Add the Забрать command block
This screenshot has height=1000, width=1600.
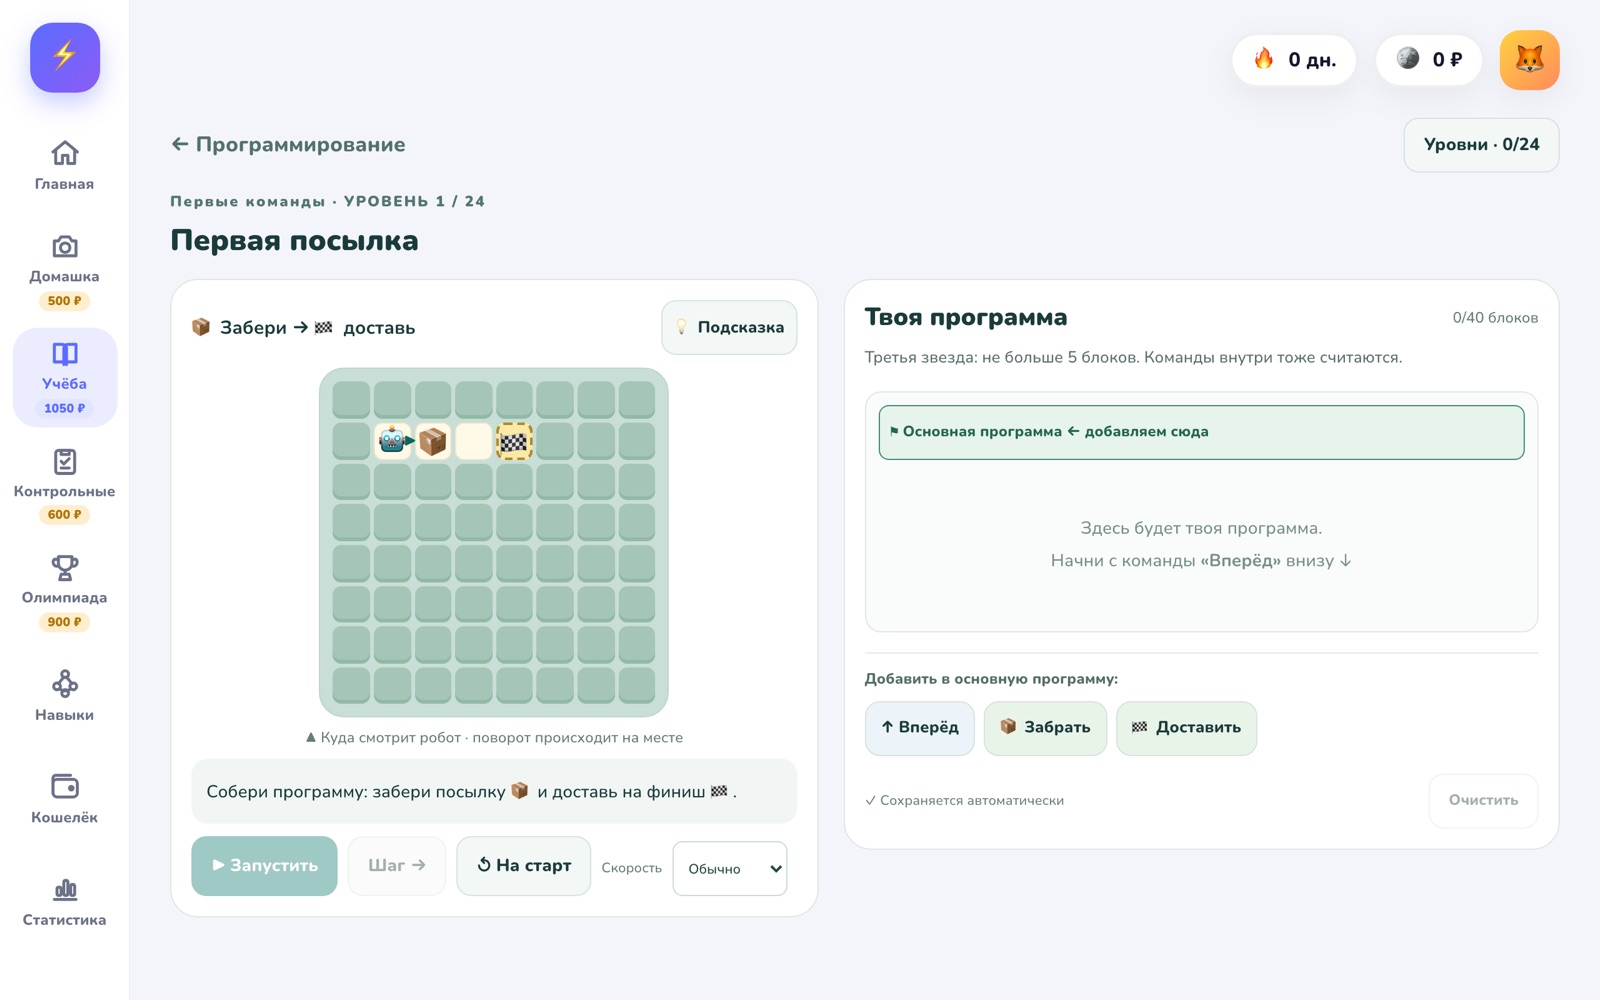coord(1045,728)
